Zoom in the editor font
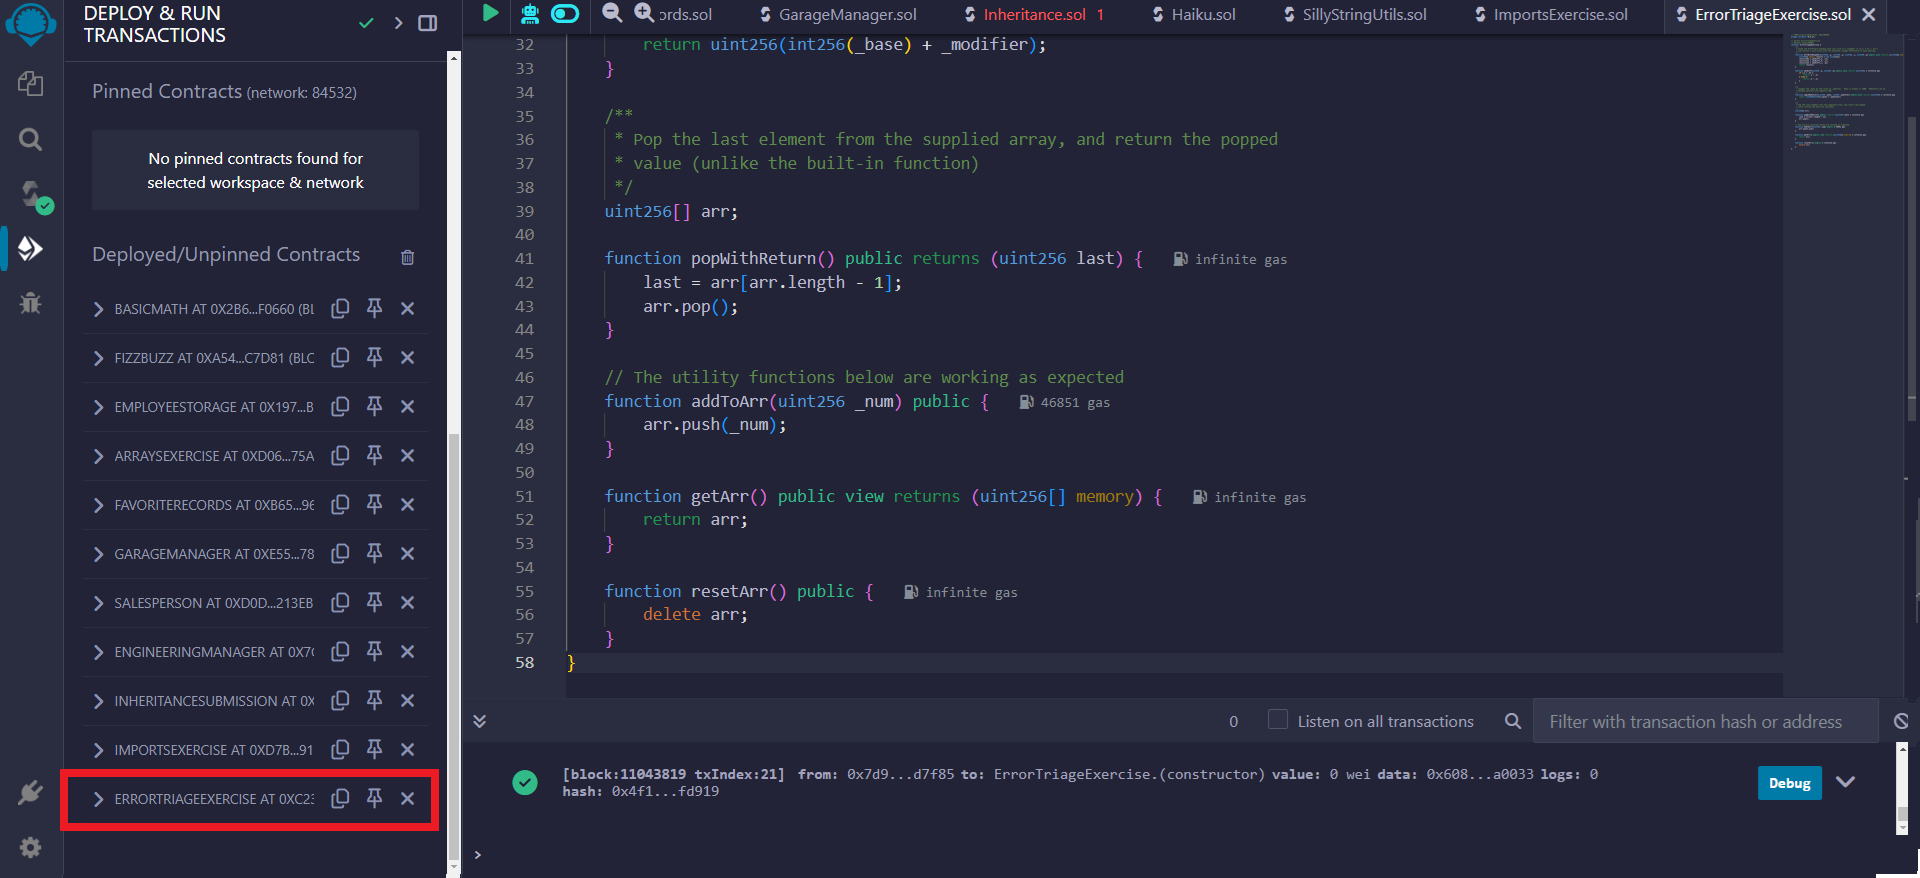Image resolution: width=1920 pixels, height=878 pixels. tap(645, 13)
